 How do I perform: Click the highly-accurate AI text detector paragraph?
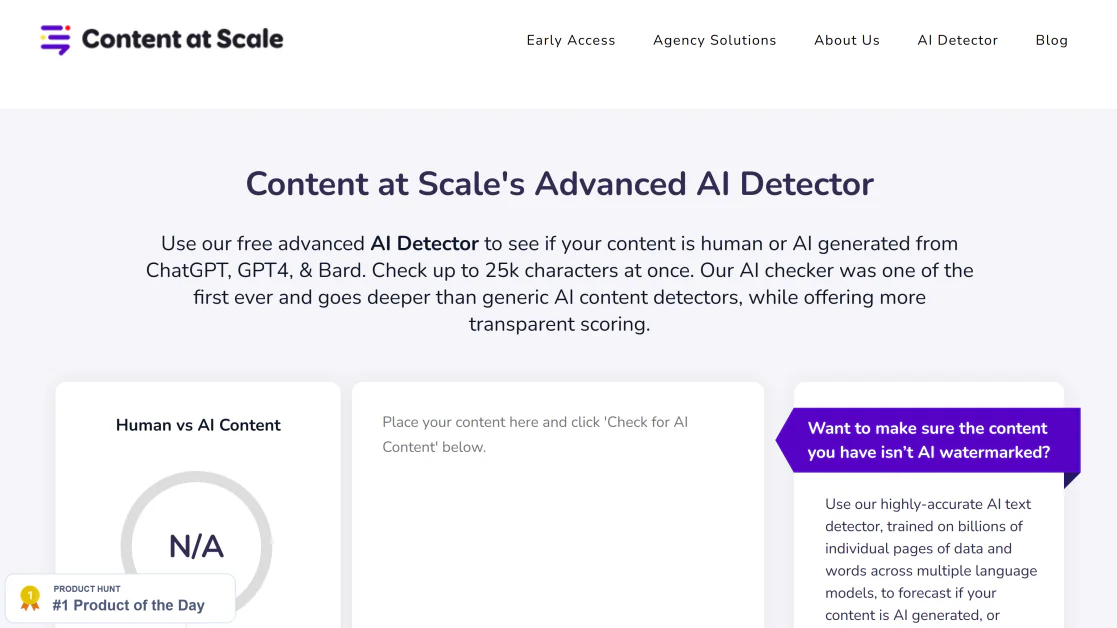click(931, 560)
